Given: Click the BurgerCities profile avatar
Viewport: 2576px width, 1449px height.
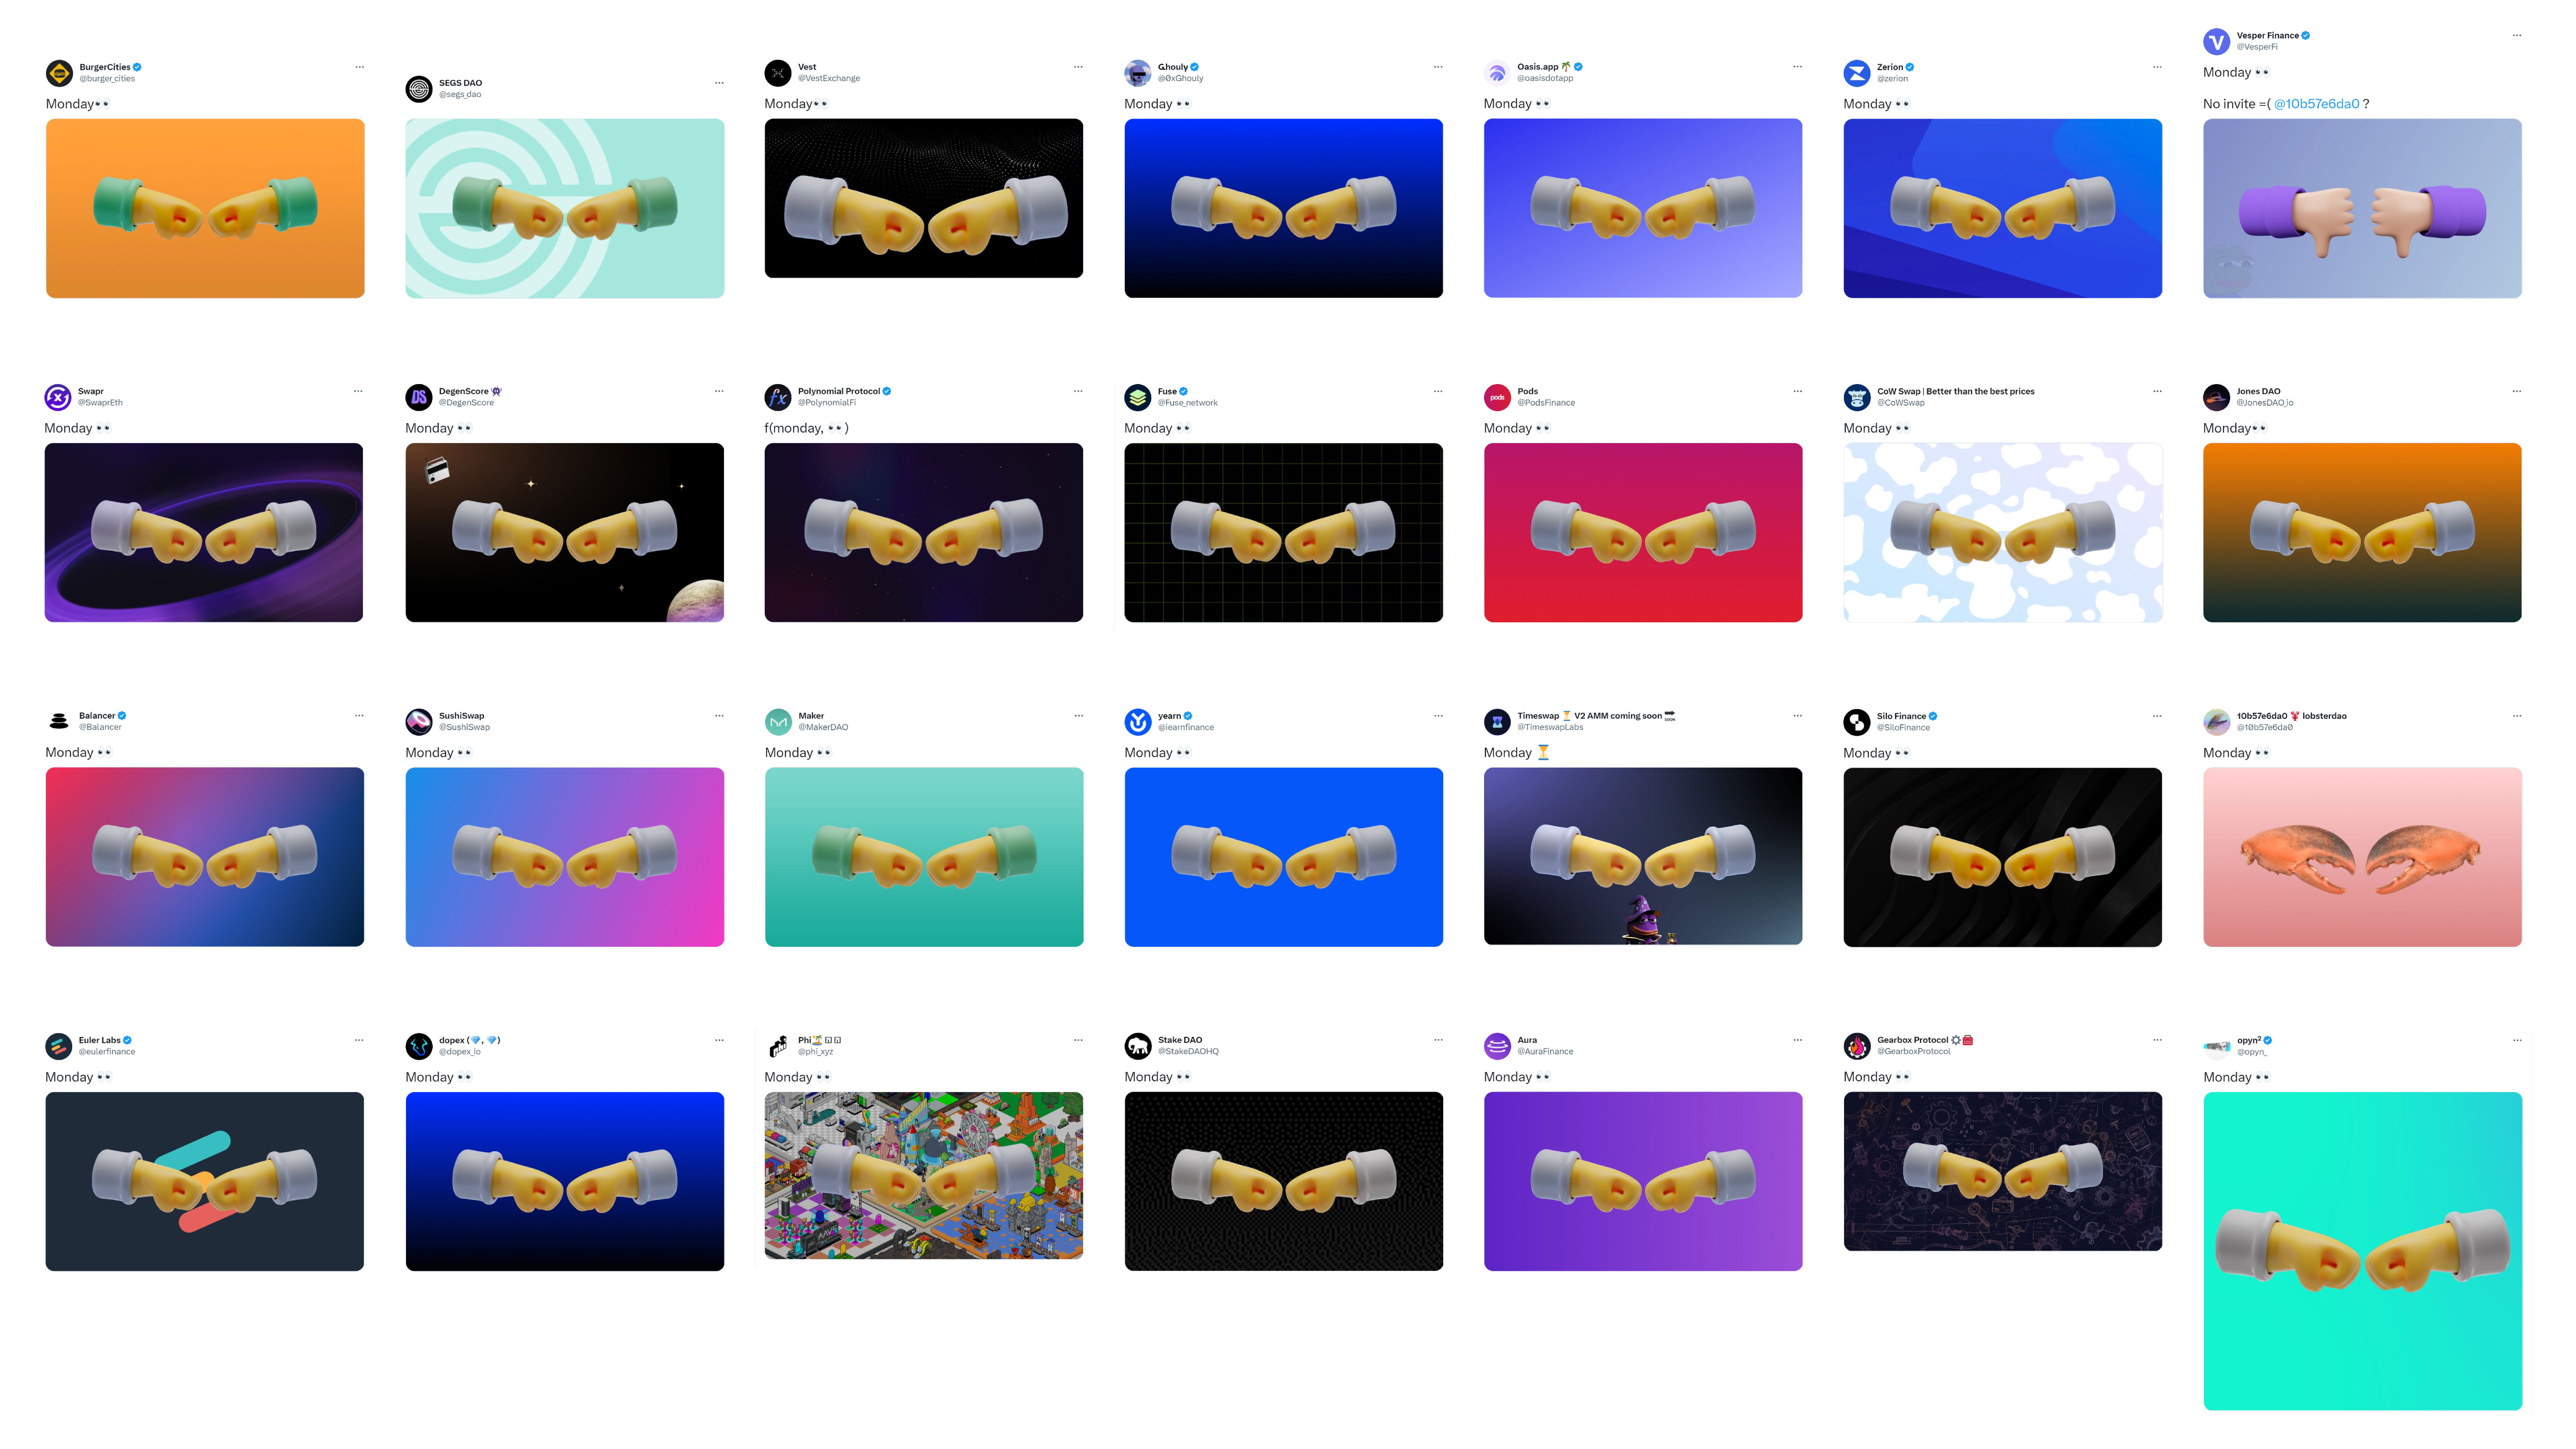Looking at the screenshot, I should click(59, 73).
